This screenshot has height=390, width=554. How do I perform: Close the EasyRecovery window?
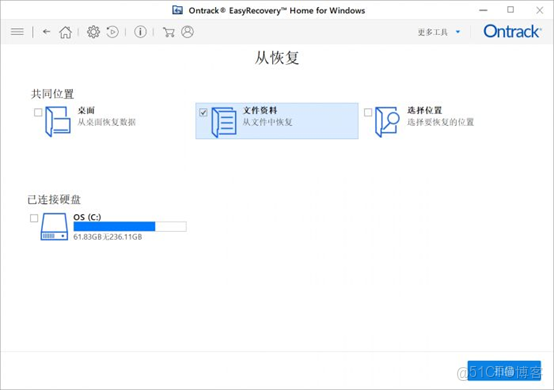tap(540, 10)
